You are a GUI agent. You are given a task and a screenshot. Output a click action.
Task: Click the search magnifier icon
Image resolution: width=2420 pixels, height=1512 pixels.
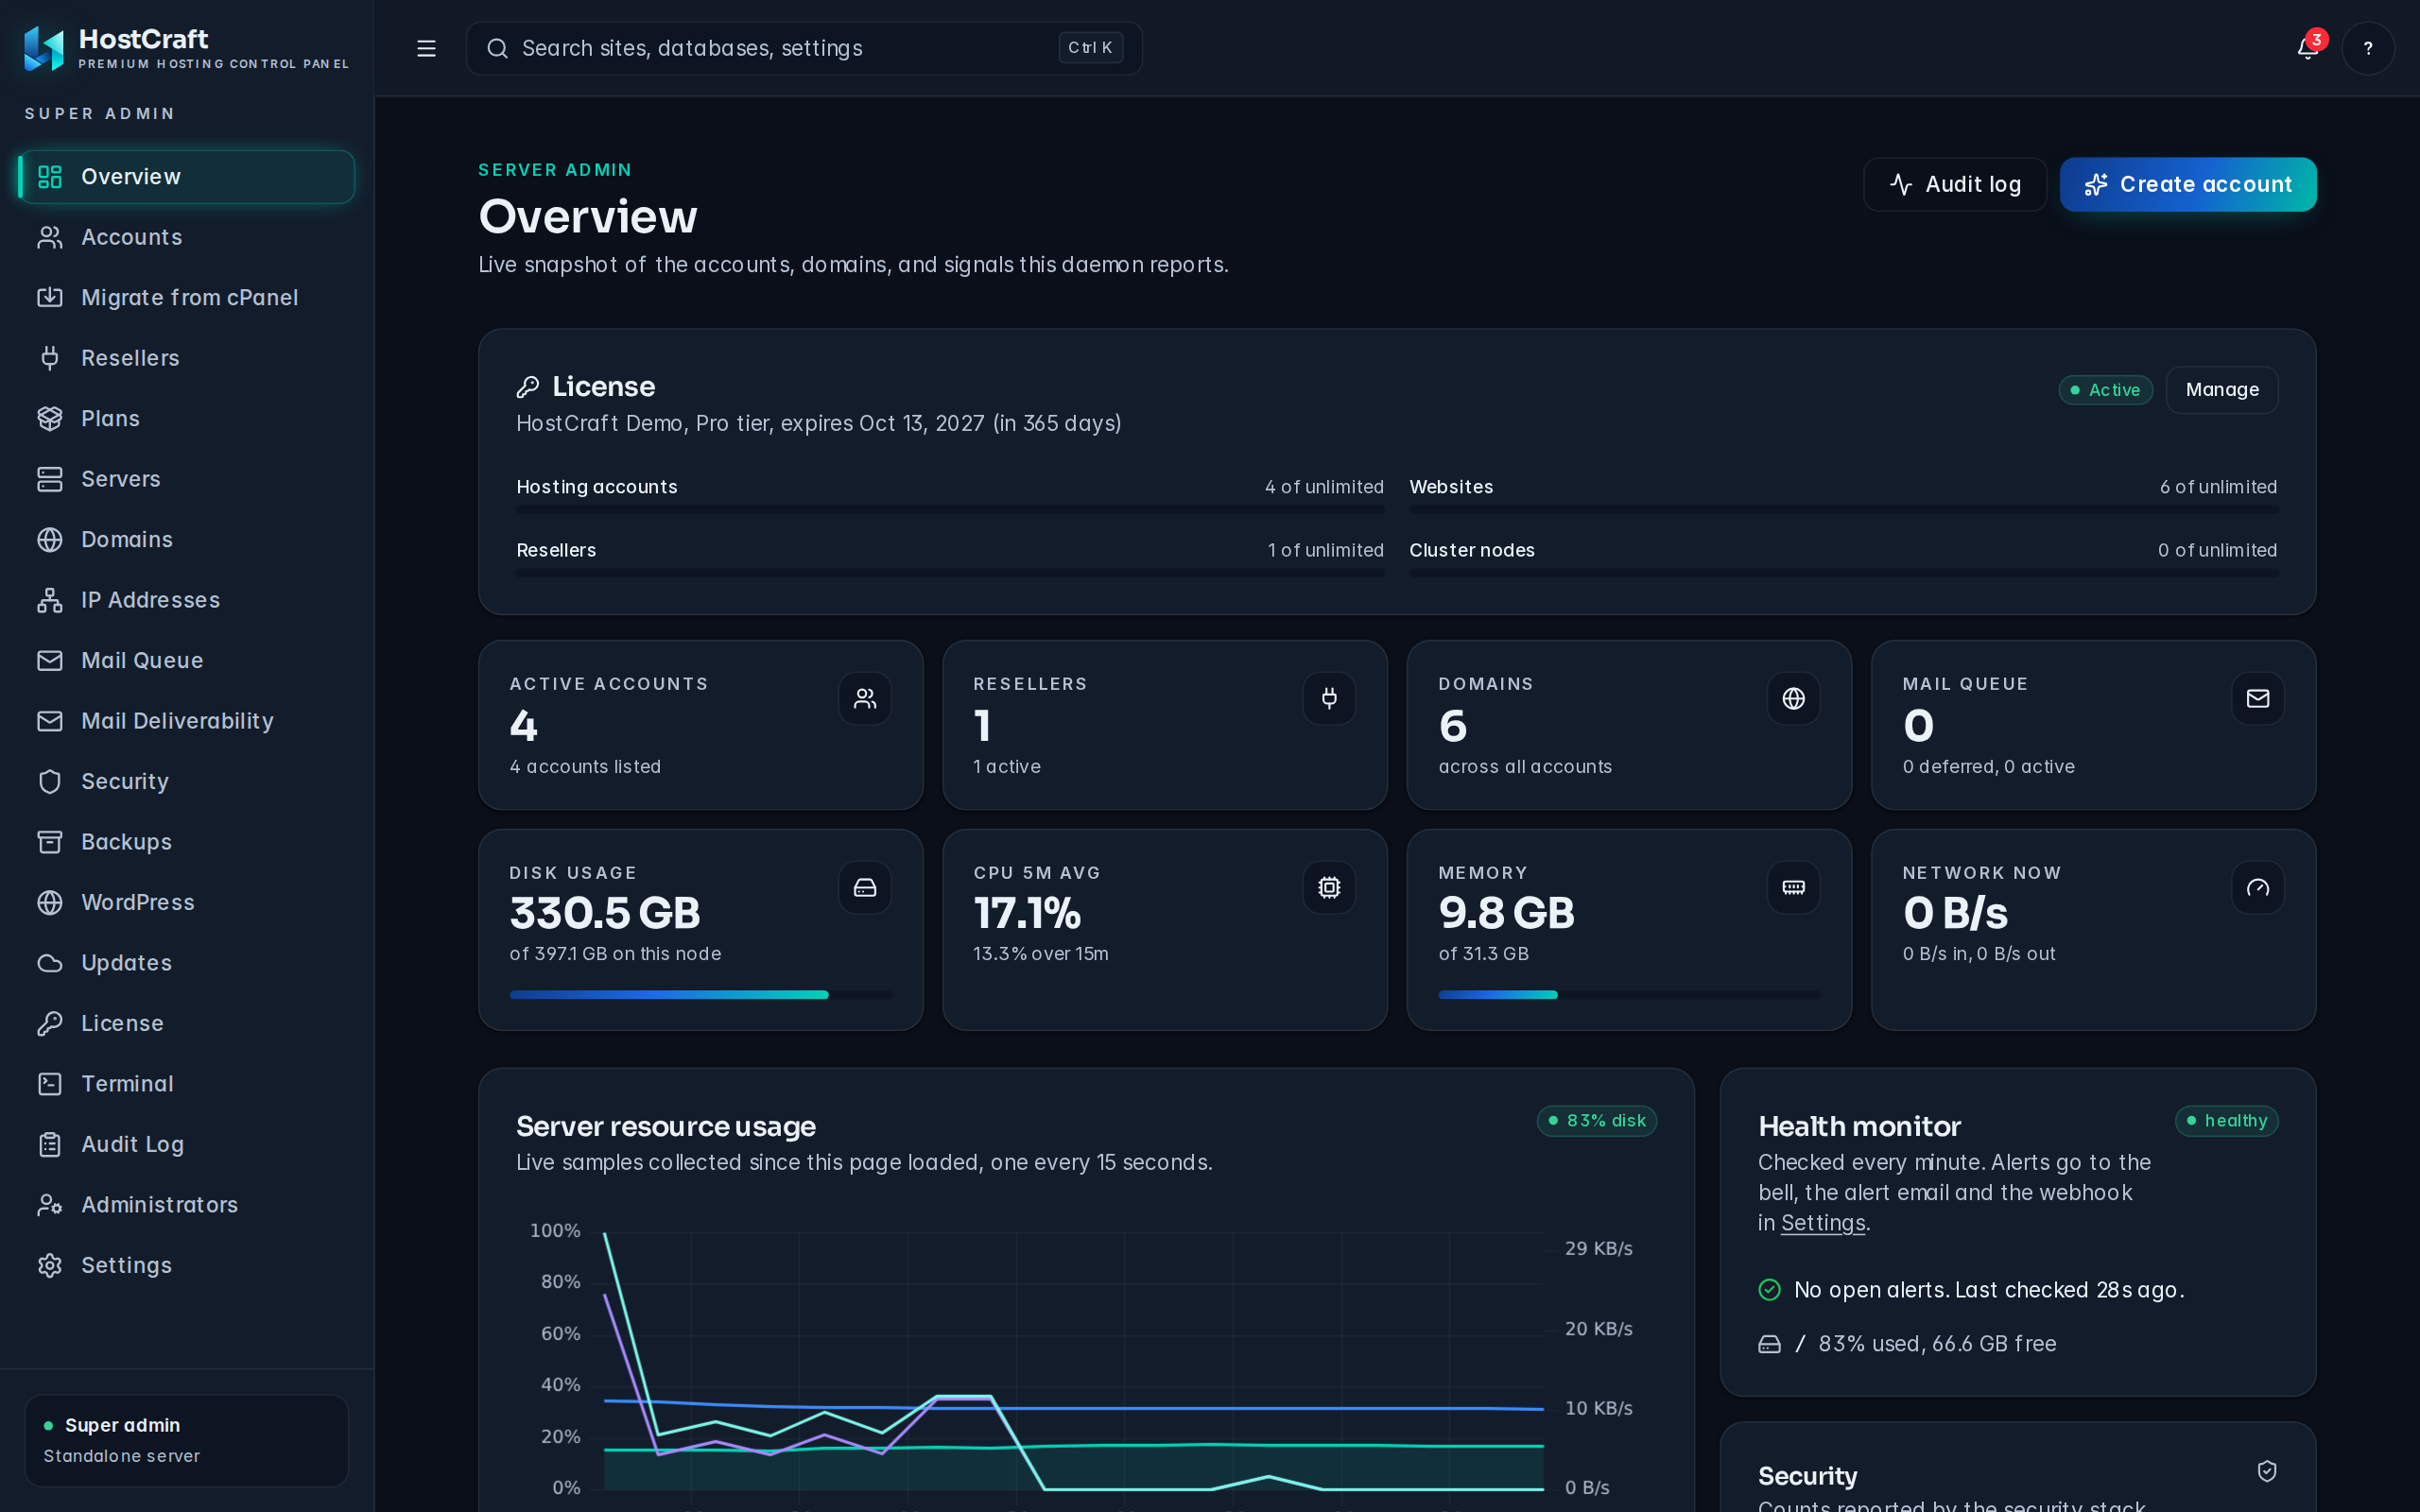click(x=497, y=48)
